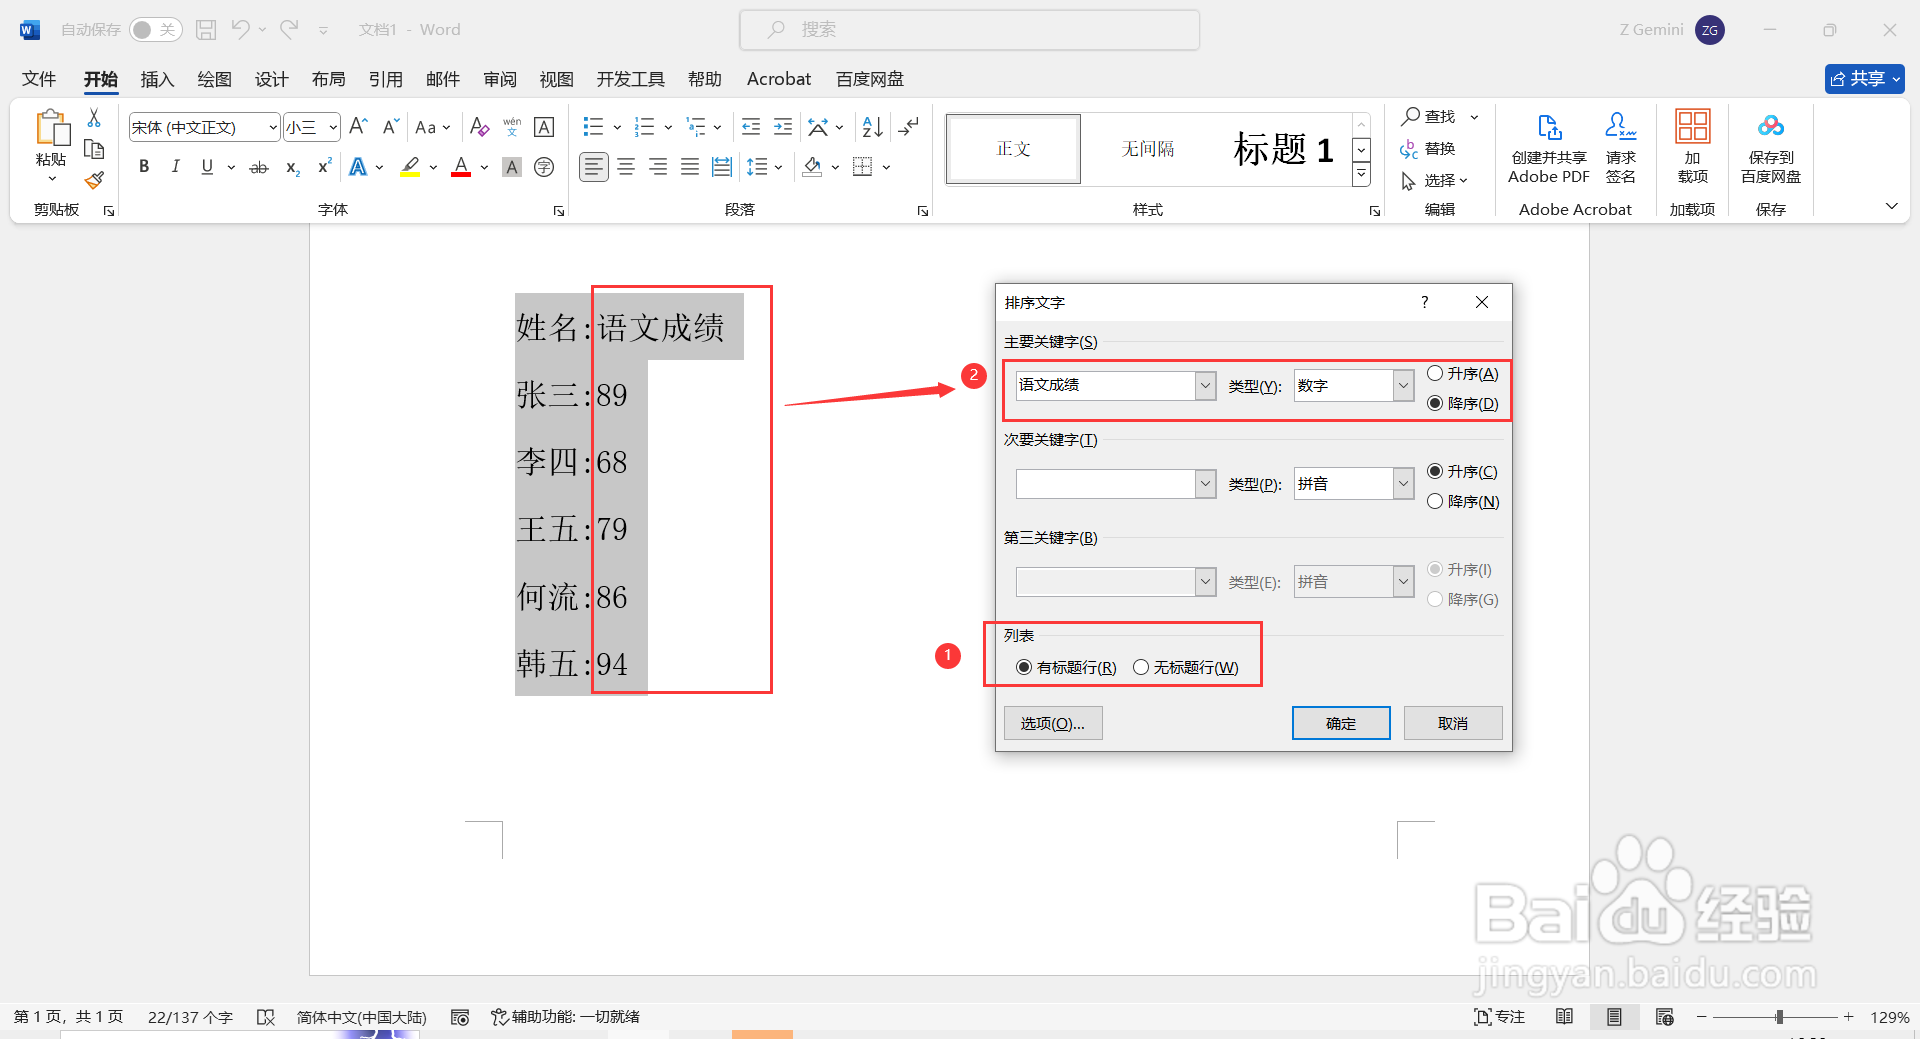Image resolution: width=1920 pixels, height=1039 pixels.
Task: Open the 视图 ribbon tab
Action: 556,79
